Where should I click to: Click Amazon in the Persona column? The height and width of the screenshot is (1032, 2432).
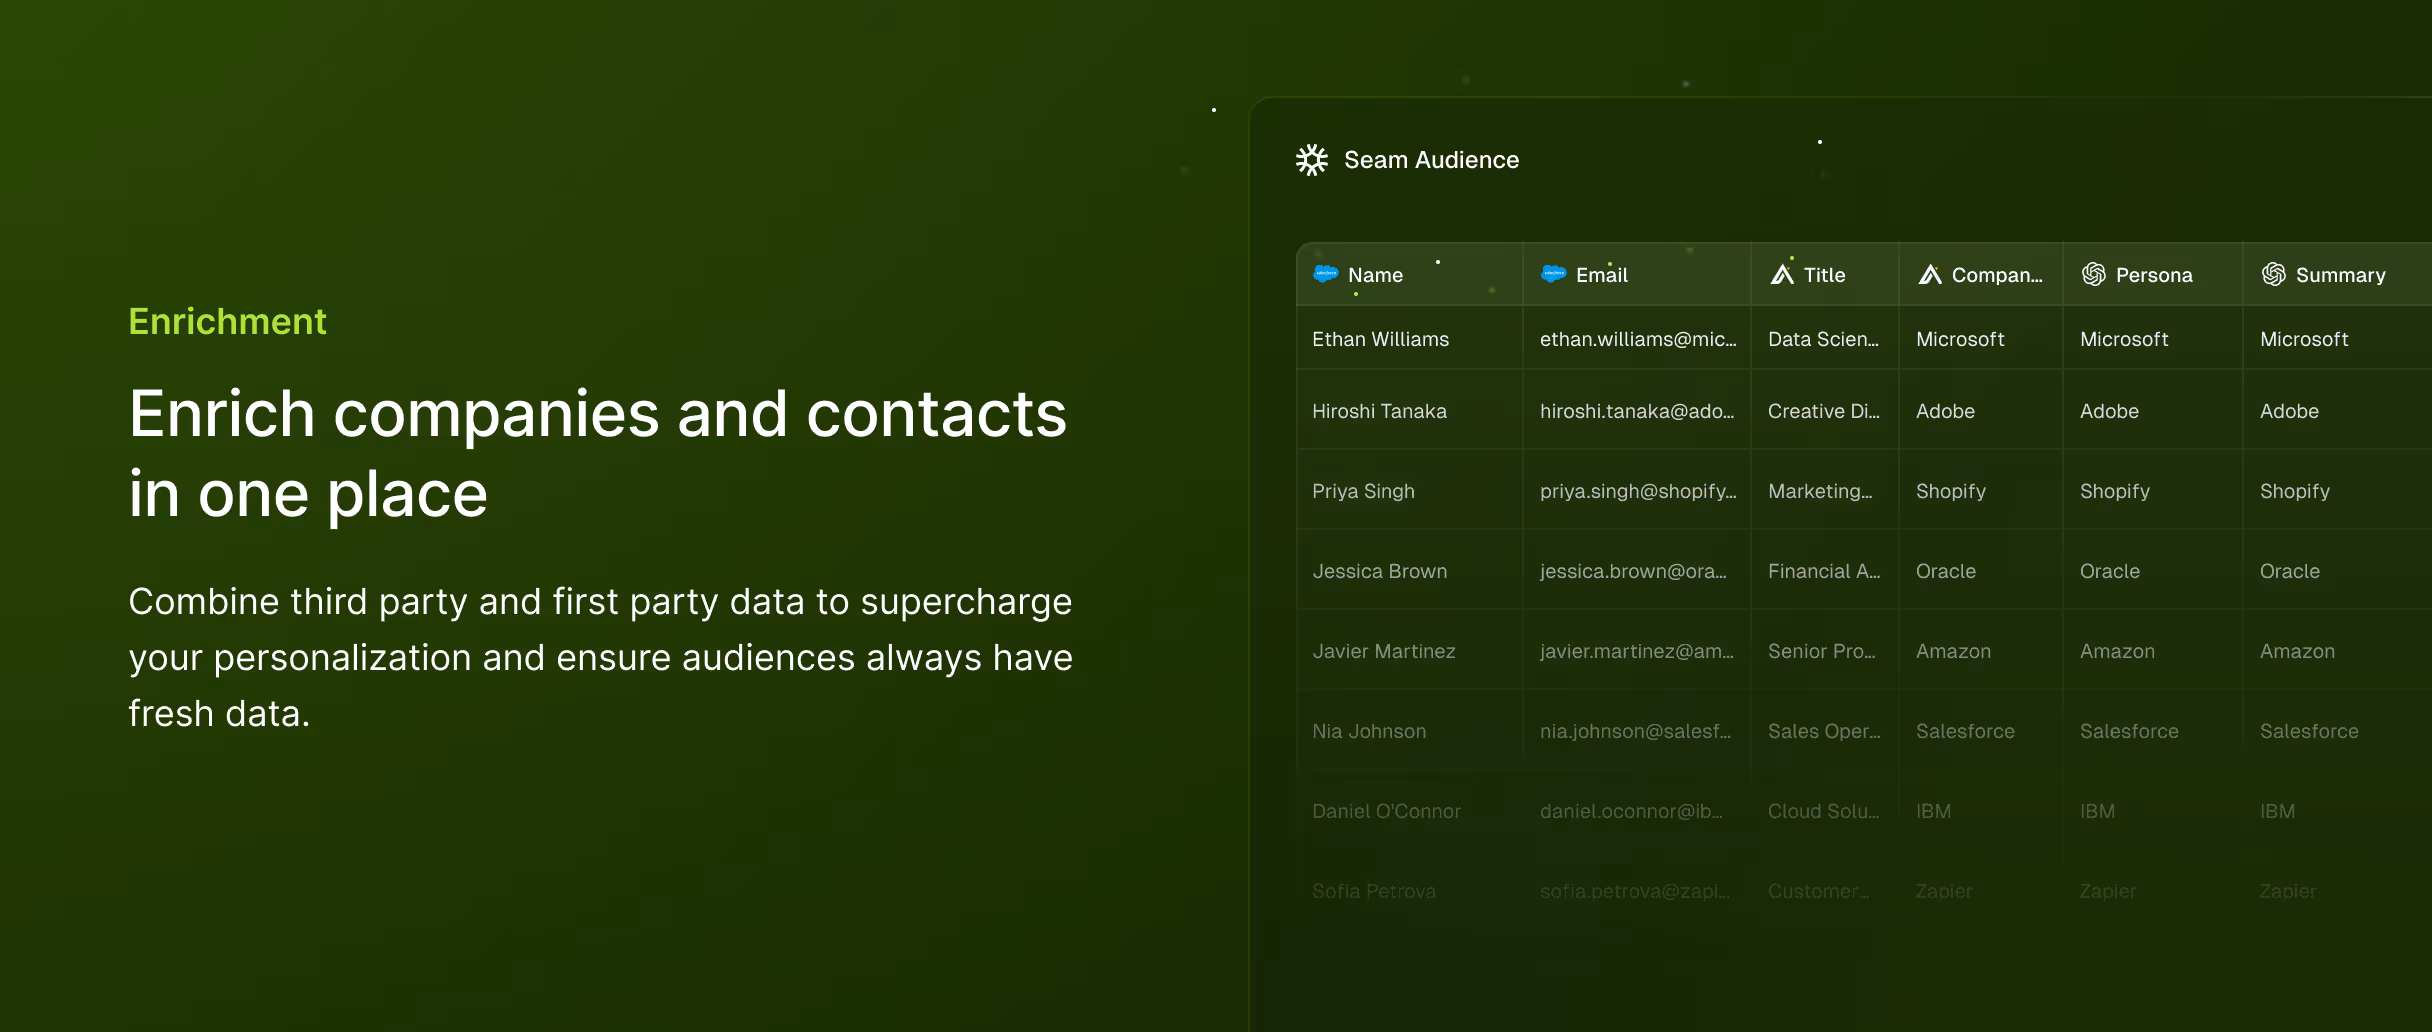[x=2117, y=651]
